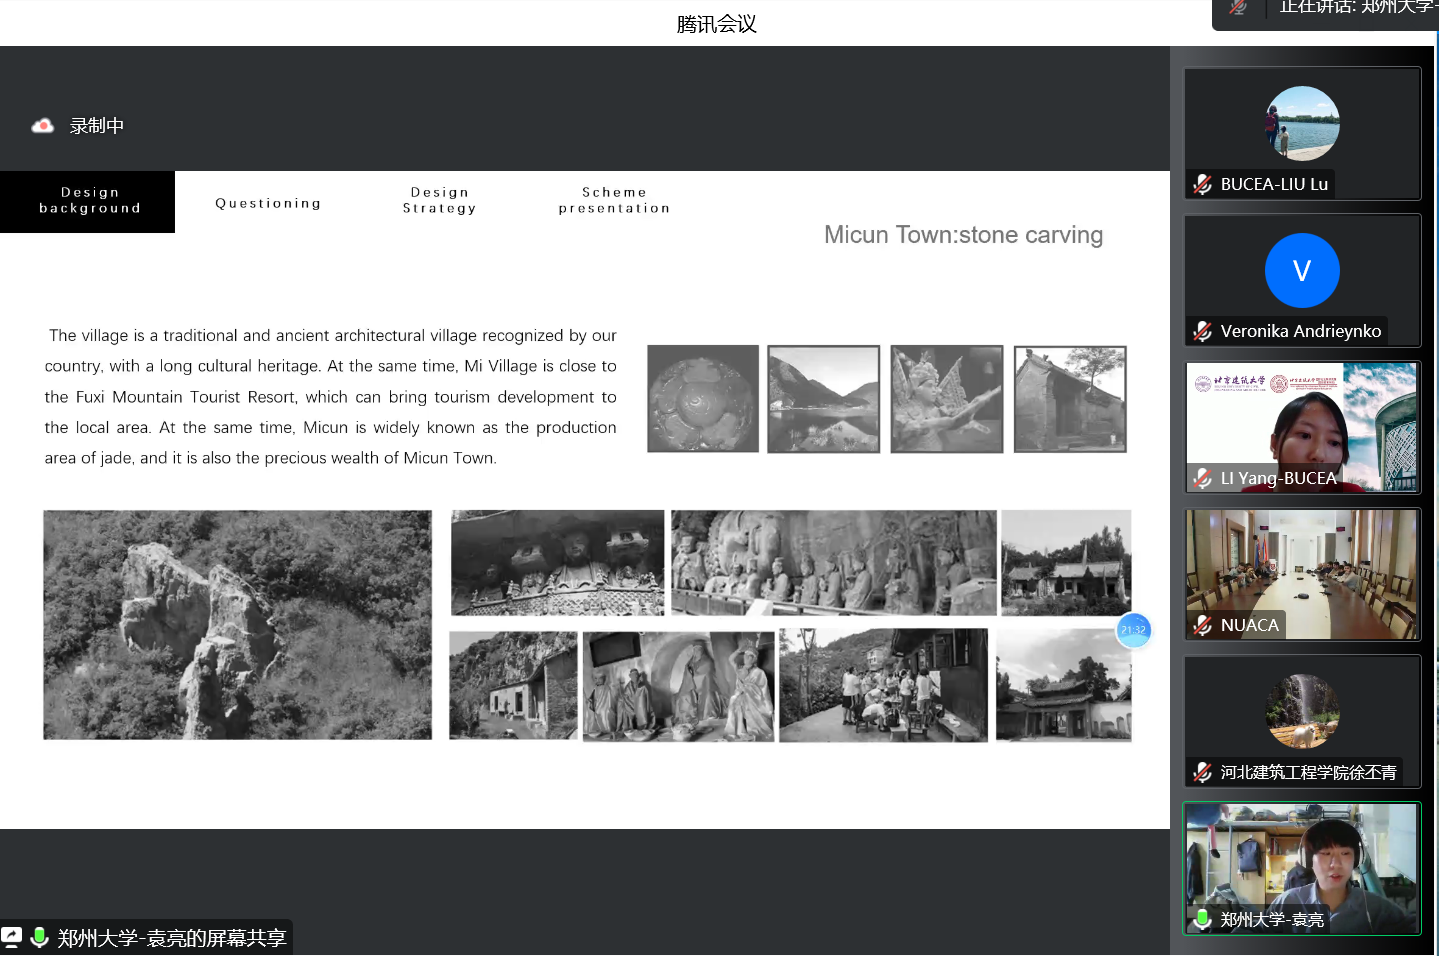Image resolution: width=1439 pixels, height=956 pixels.
Task: Open the Design Strategy tab
Action: click(x=439, y=201)
